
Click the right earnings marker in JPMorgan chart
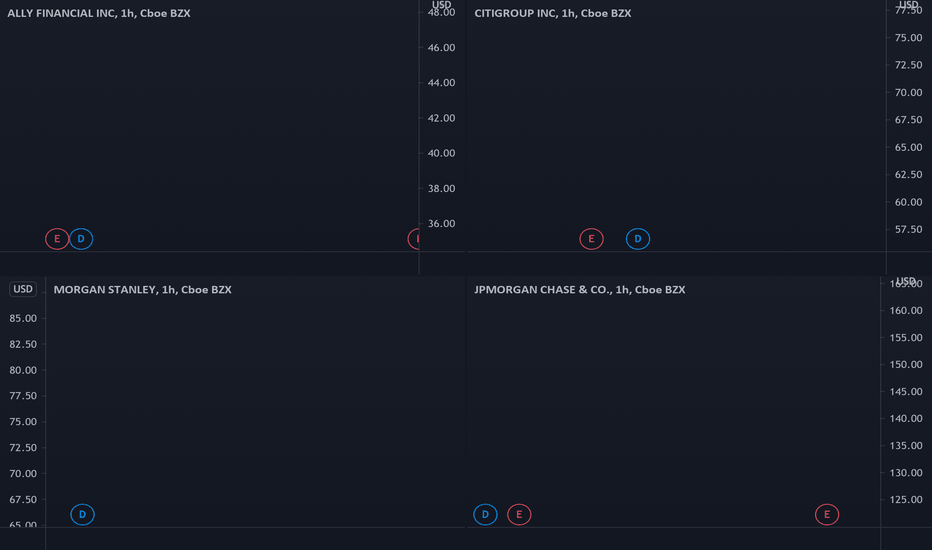pos(827,514)
